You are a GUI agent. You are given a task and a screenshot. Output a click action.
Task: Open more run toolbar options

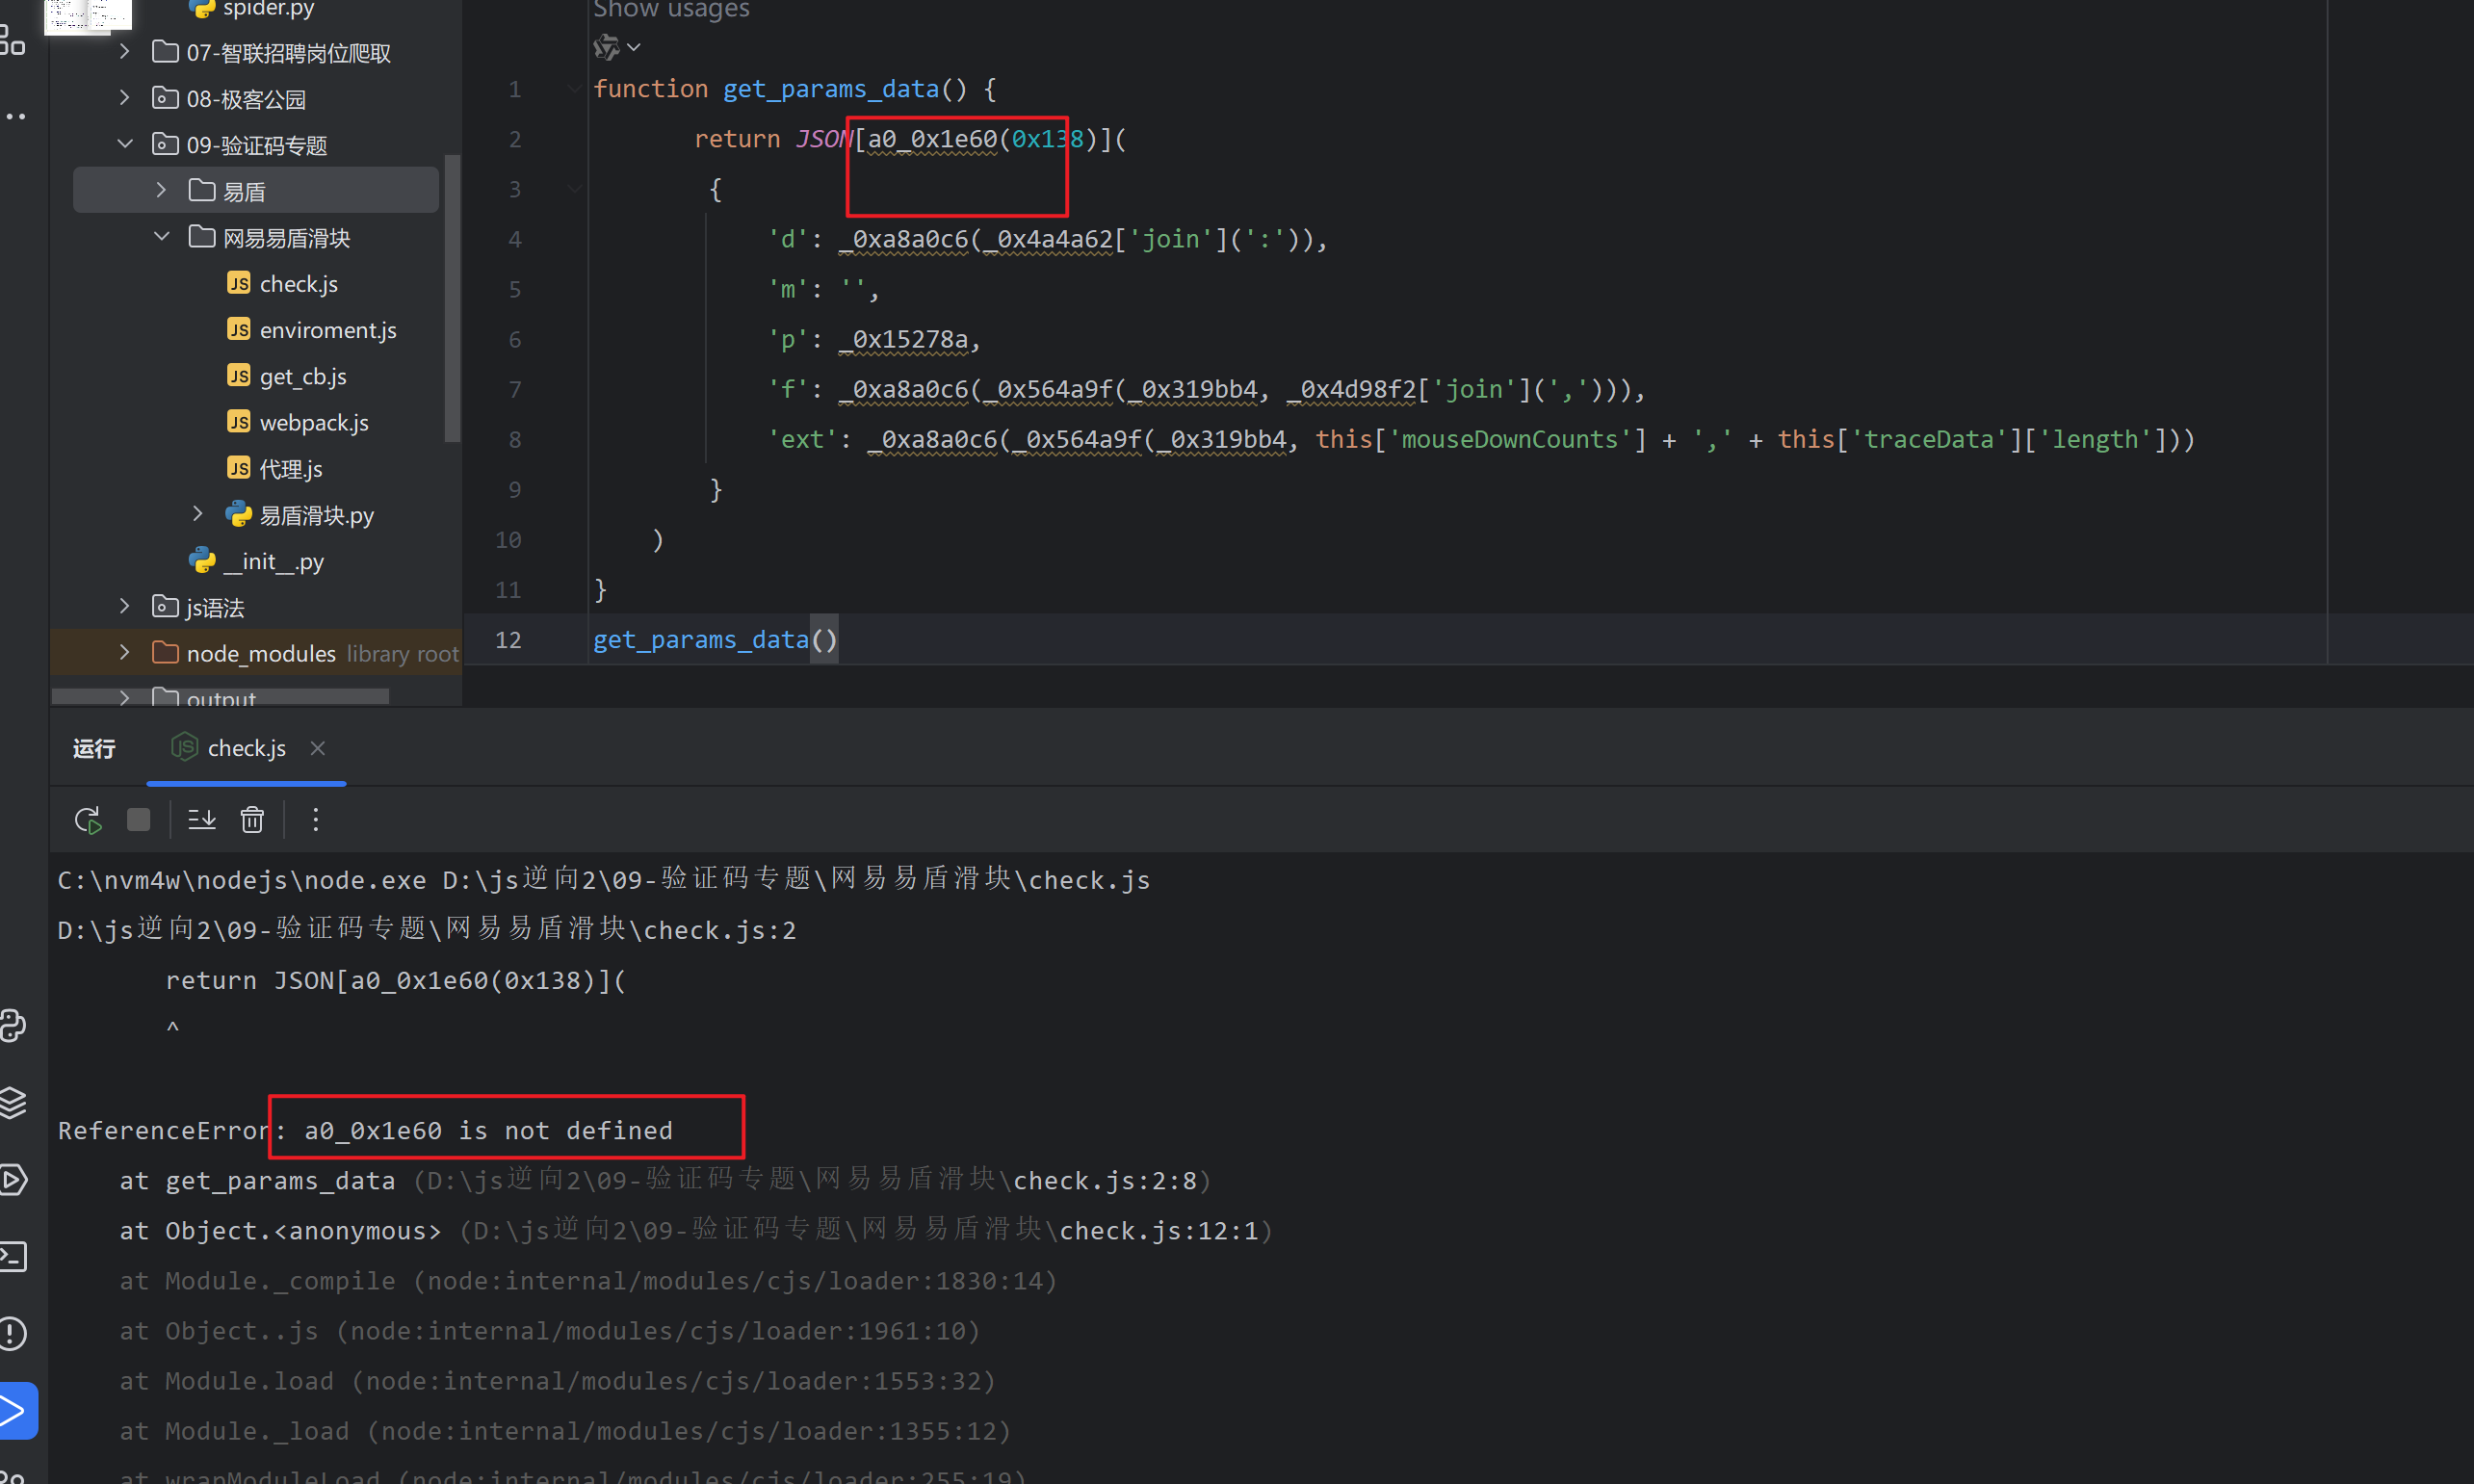coord(316,820)
